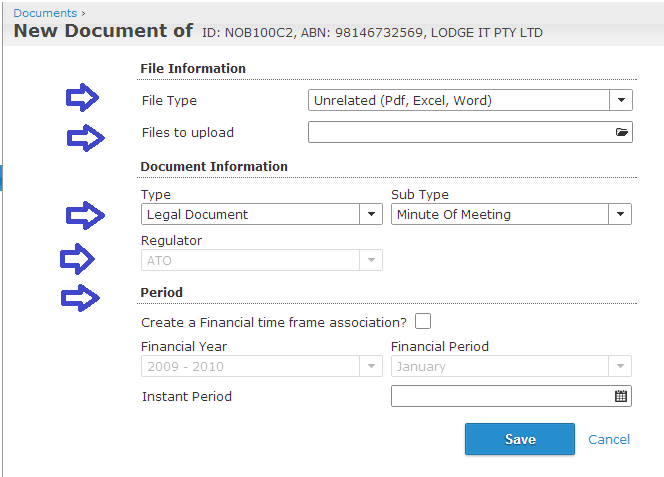Click the blue arrow next to Regulator field
Image resolution: width=664 pixels, height=477 pixels.
77,258
